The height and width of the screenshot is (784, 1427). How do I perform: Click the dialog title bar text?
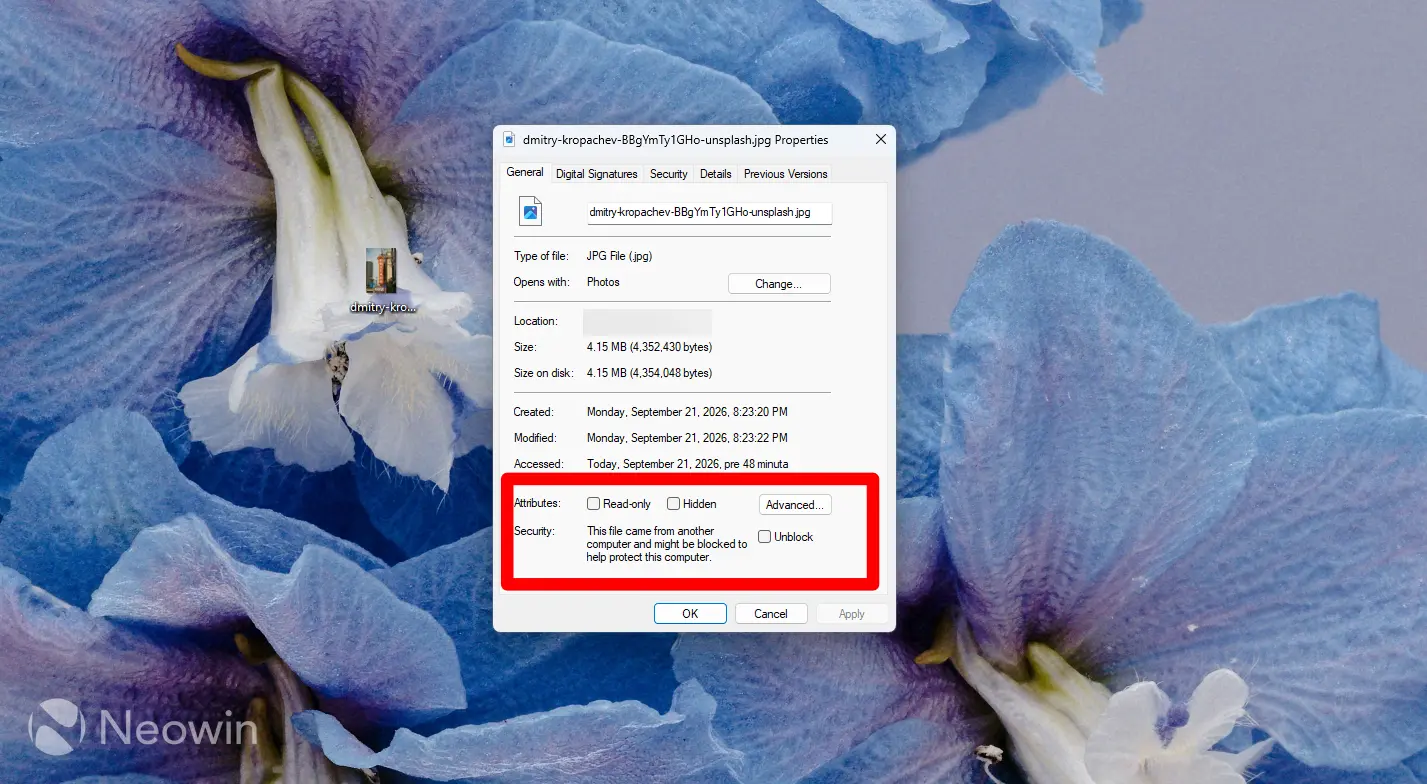pos(676,140)
